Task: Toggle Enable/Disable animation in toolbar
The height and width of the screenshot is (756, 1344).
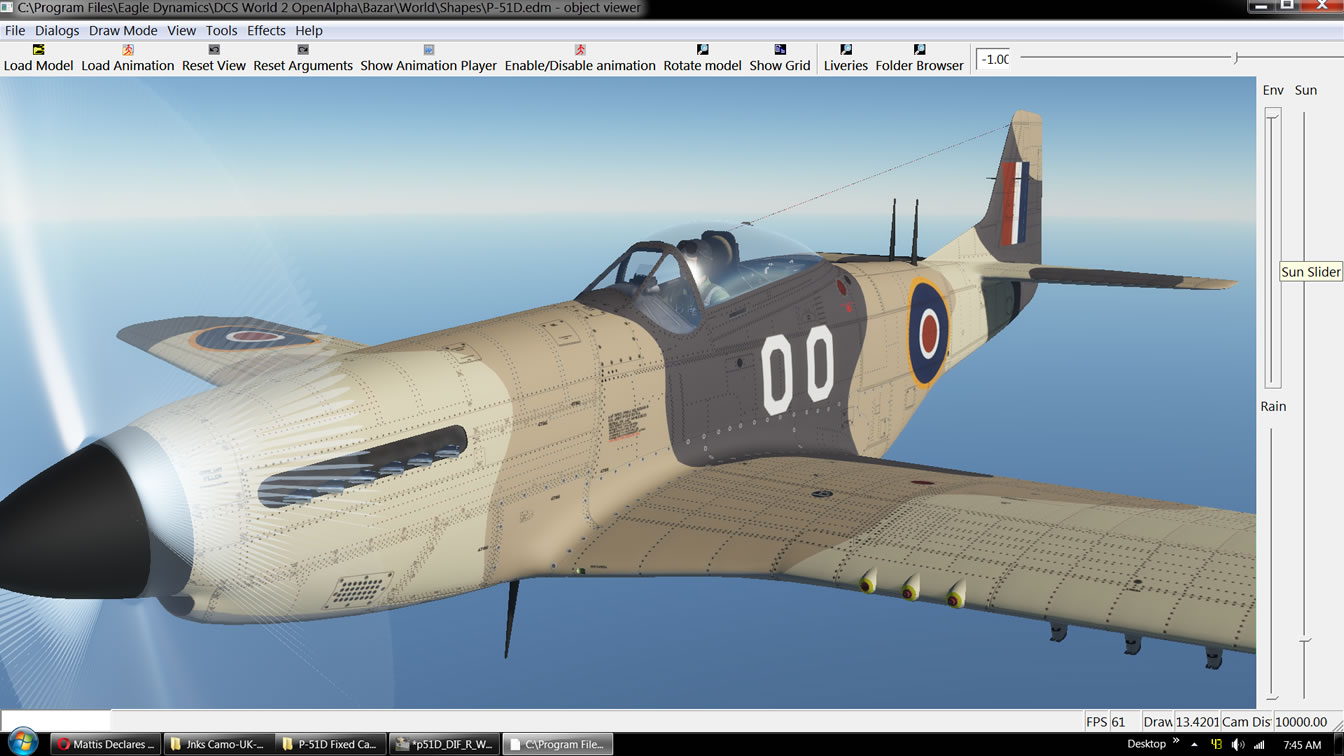Action: [x=580, y=50]
